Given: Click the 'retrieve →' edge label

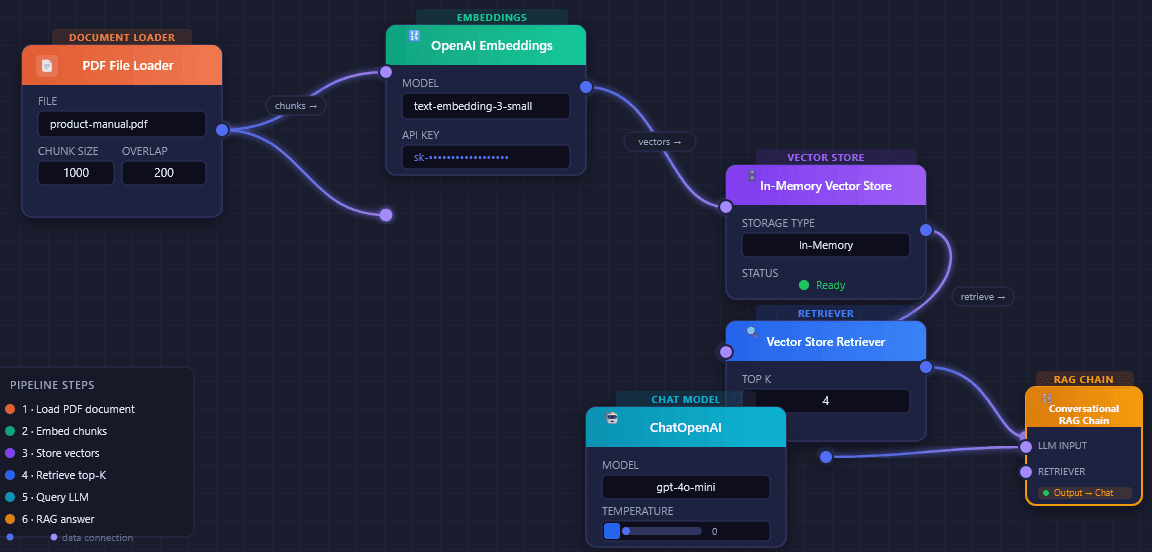Looking at the screenshot, I should pyautogui.click(x=983, y=297).
